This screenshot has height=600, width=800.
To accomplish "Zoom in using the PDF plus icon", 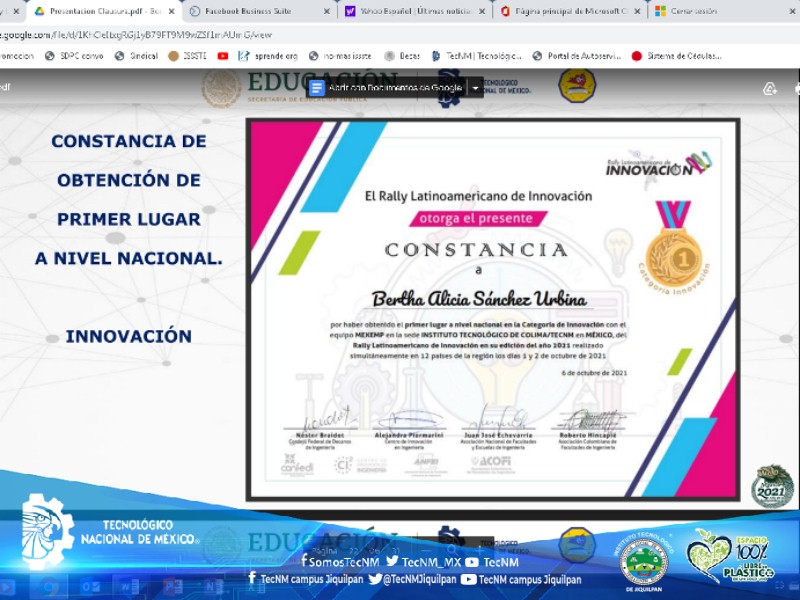I will 480,550.
